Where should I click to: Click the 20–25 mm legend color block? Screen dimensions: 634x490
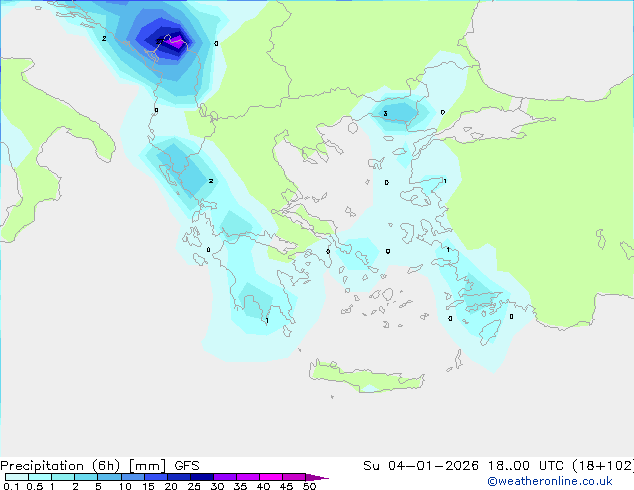click(179, 477)
